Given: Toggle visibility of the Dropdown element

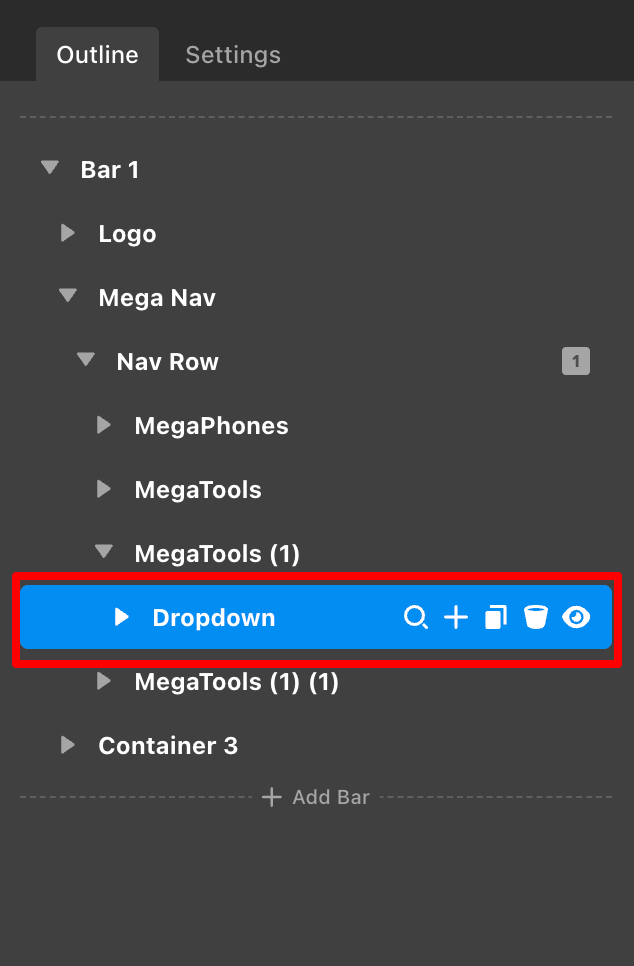Looking at the screenshot, I should [576, 618].
